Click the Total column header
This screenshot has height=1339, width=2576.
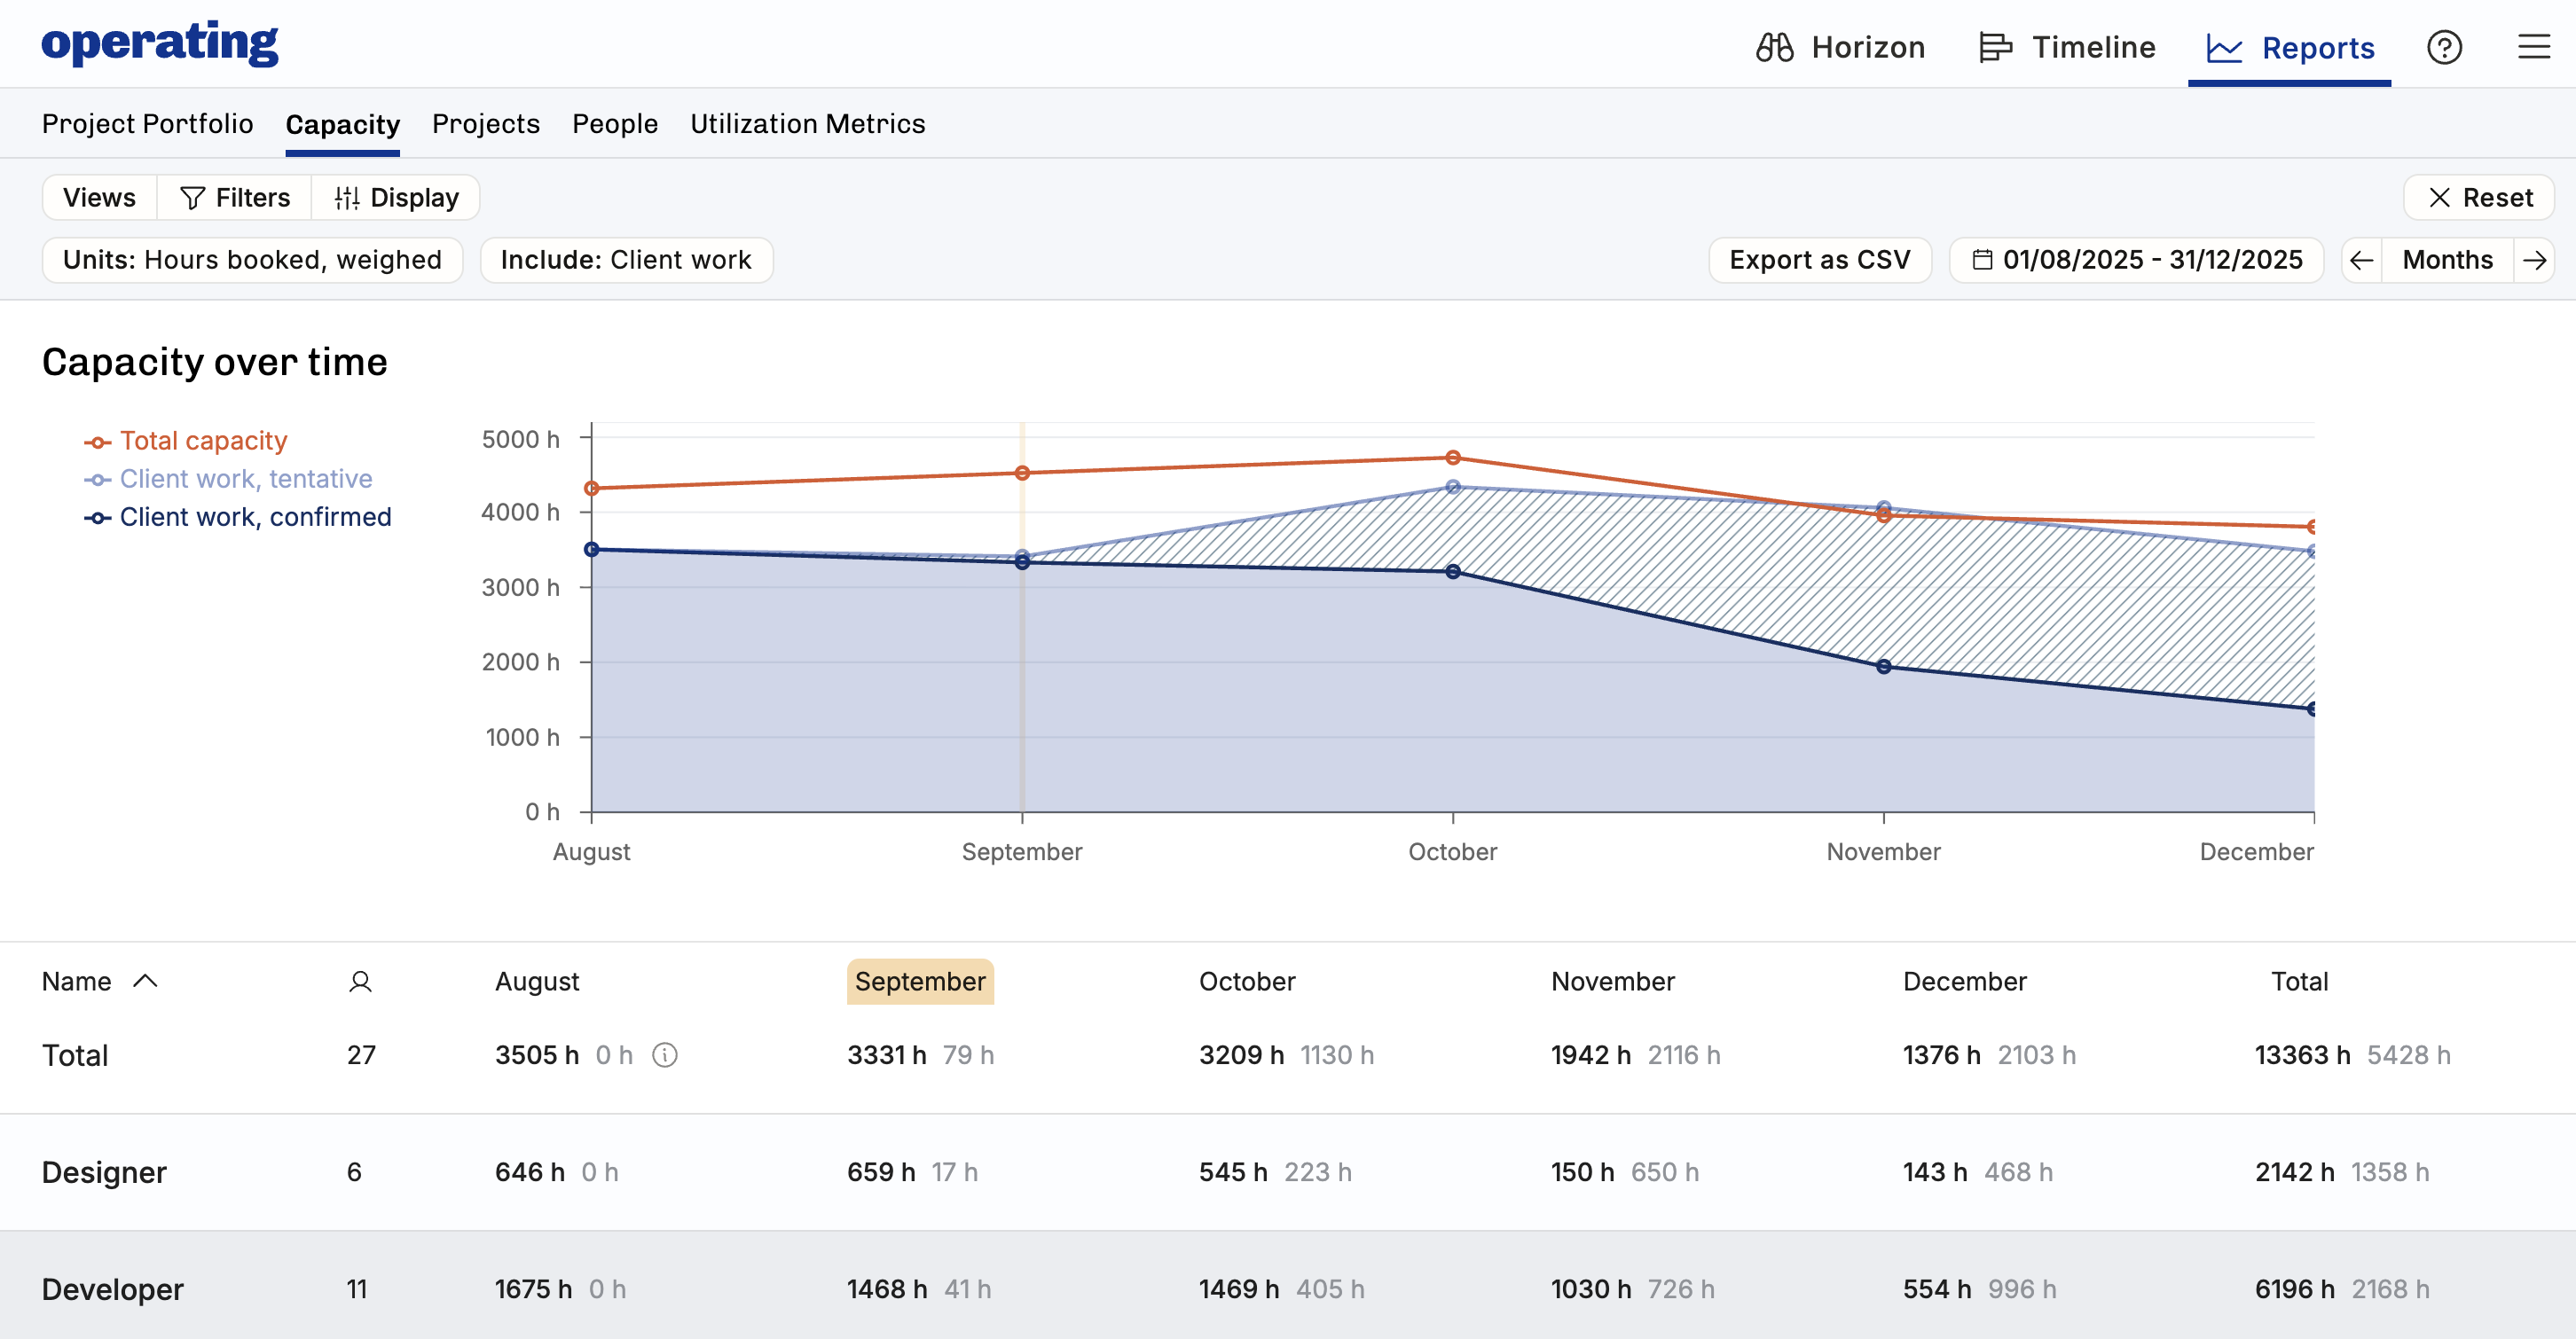tap(2300, 982)
